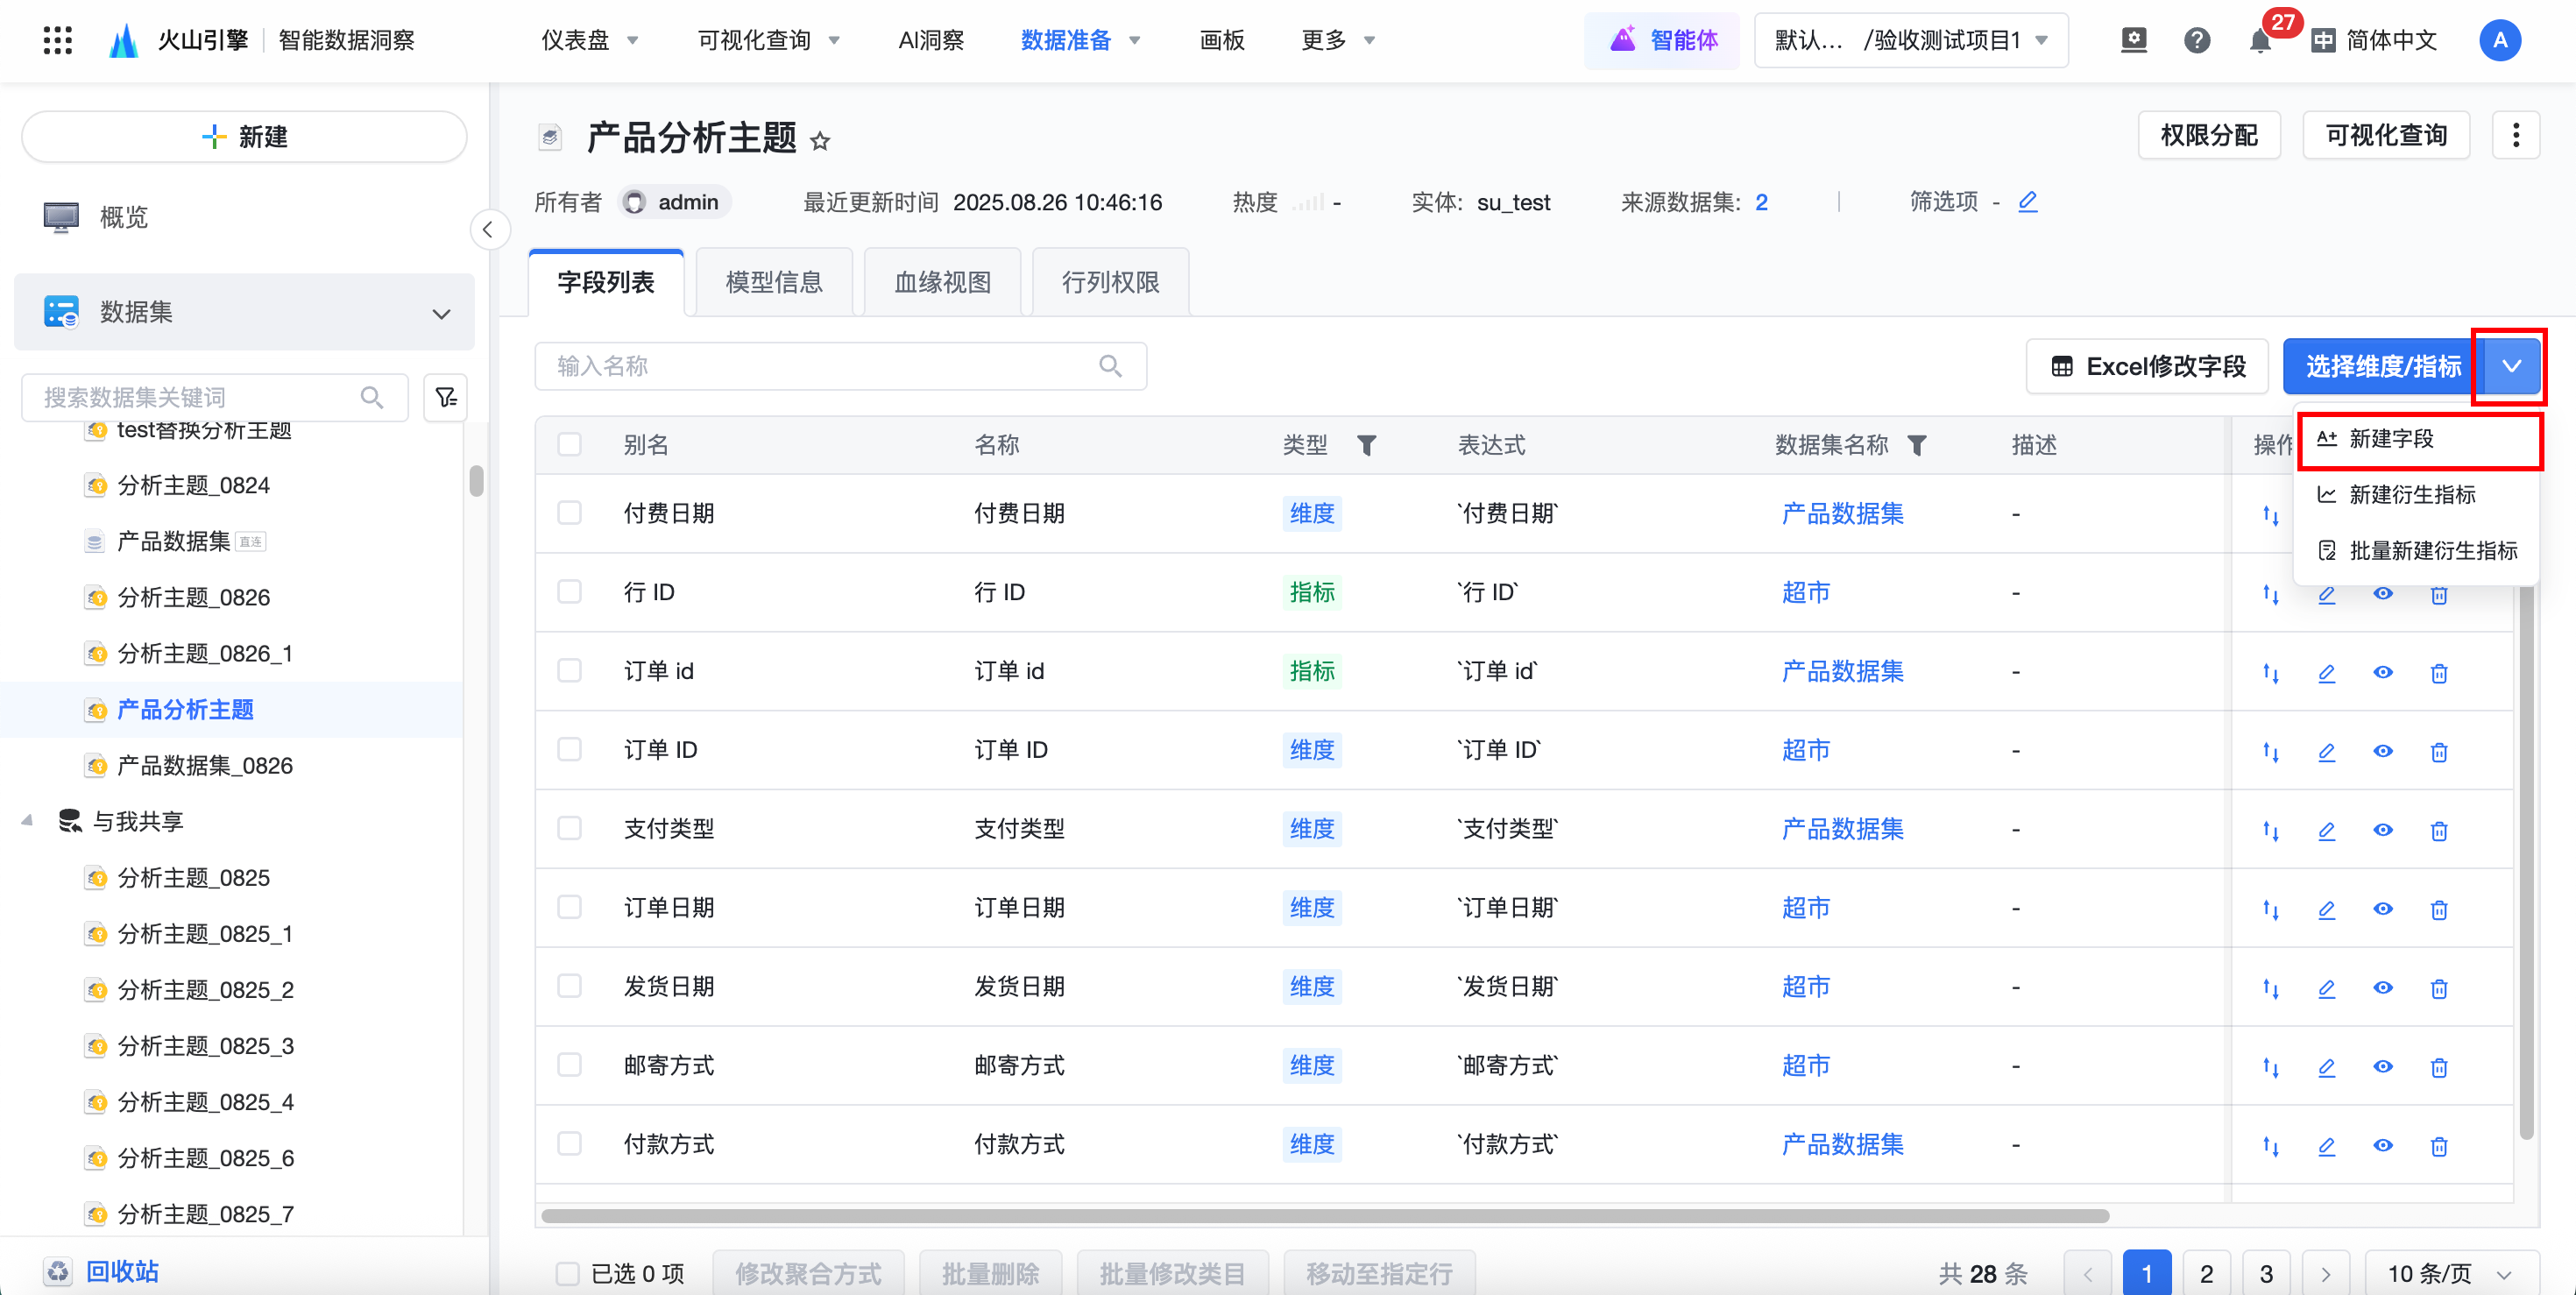Open the dataset filter icon beside search
This screenshot has width=2576, height=1295.
[x=446, y=398]
